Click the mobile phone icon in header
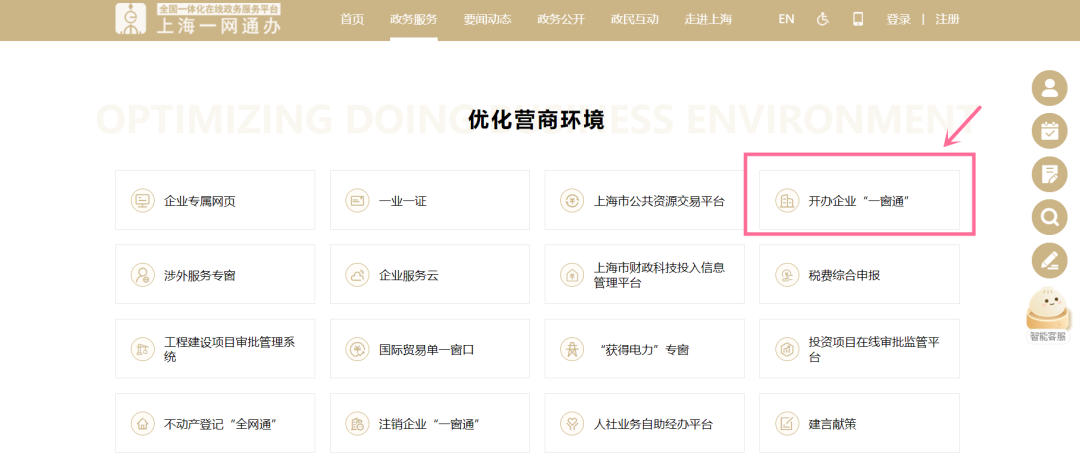Image resolution: width=1080 pixels, height=461 pixels. [x=857, y=19]
